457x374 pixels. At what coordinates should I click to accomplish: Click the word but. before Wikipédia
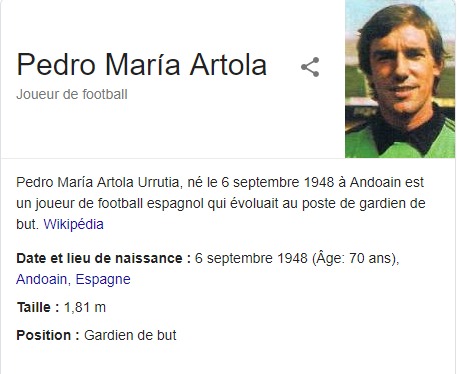click(x=27, y=224)
